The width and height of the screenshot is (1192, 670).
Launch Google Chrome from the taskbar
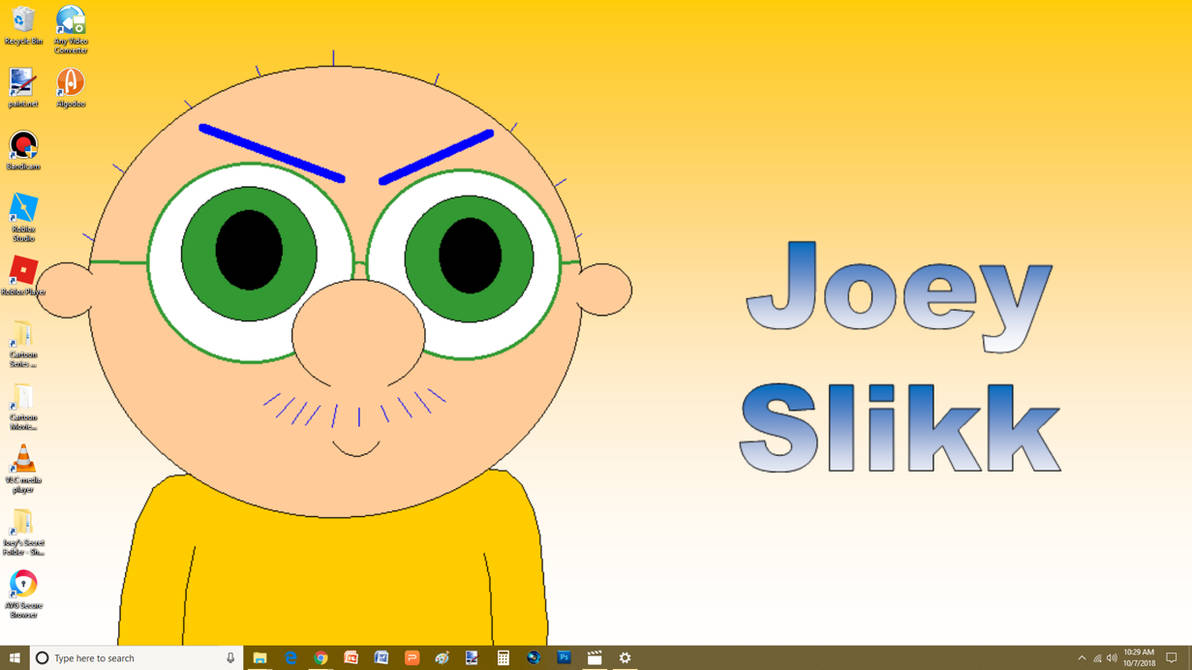(x=320, y=657)
